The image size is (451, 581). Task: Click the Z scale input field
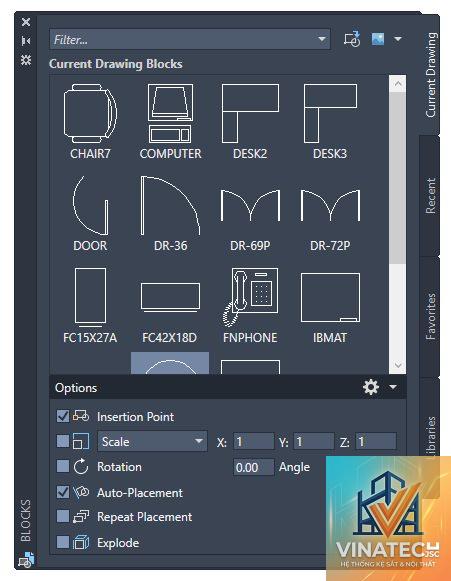pos(375,441)
